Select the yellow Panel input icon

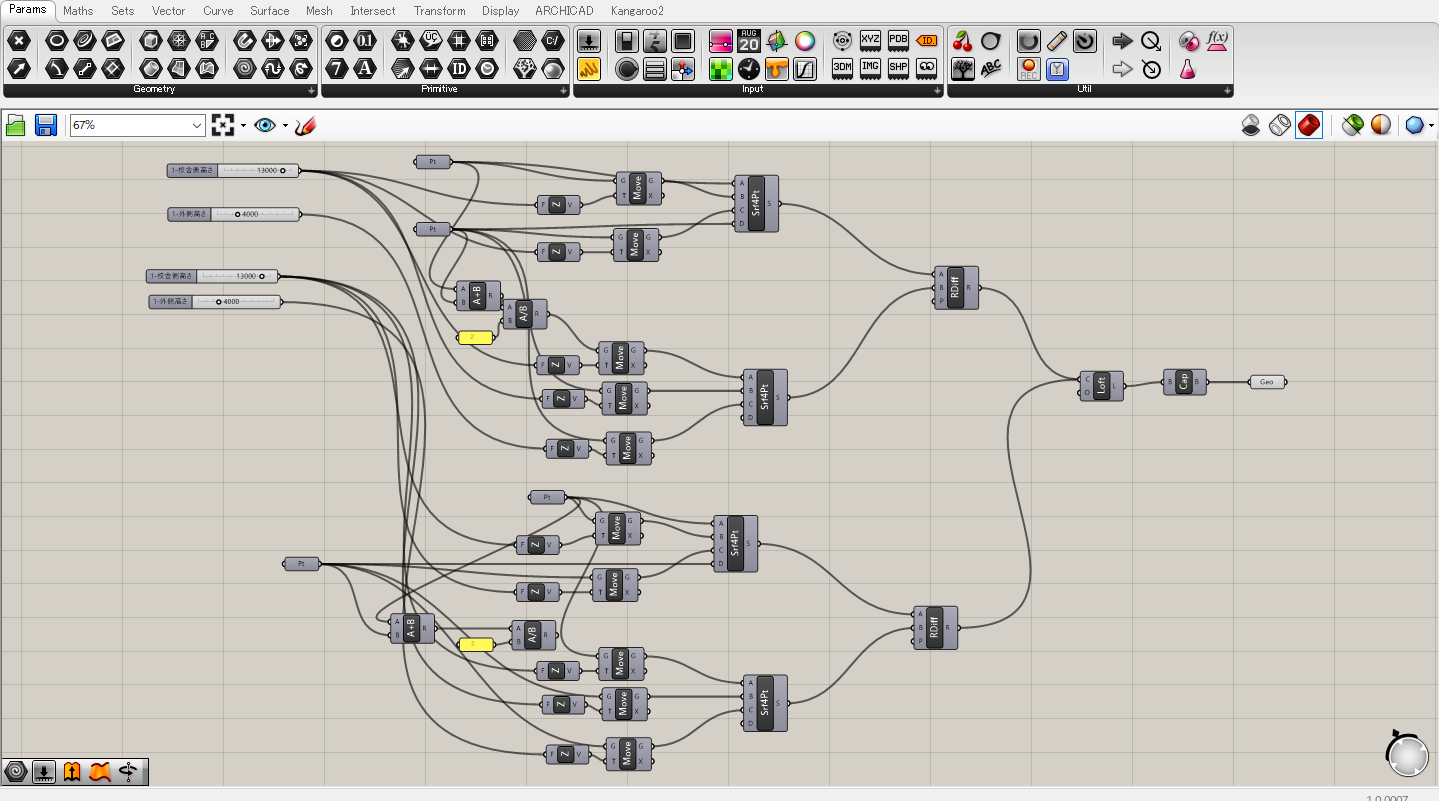[x=589, y=69]
